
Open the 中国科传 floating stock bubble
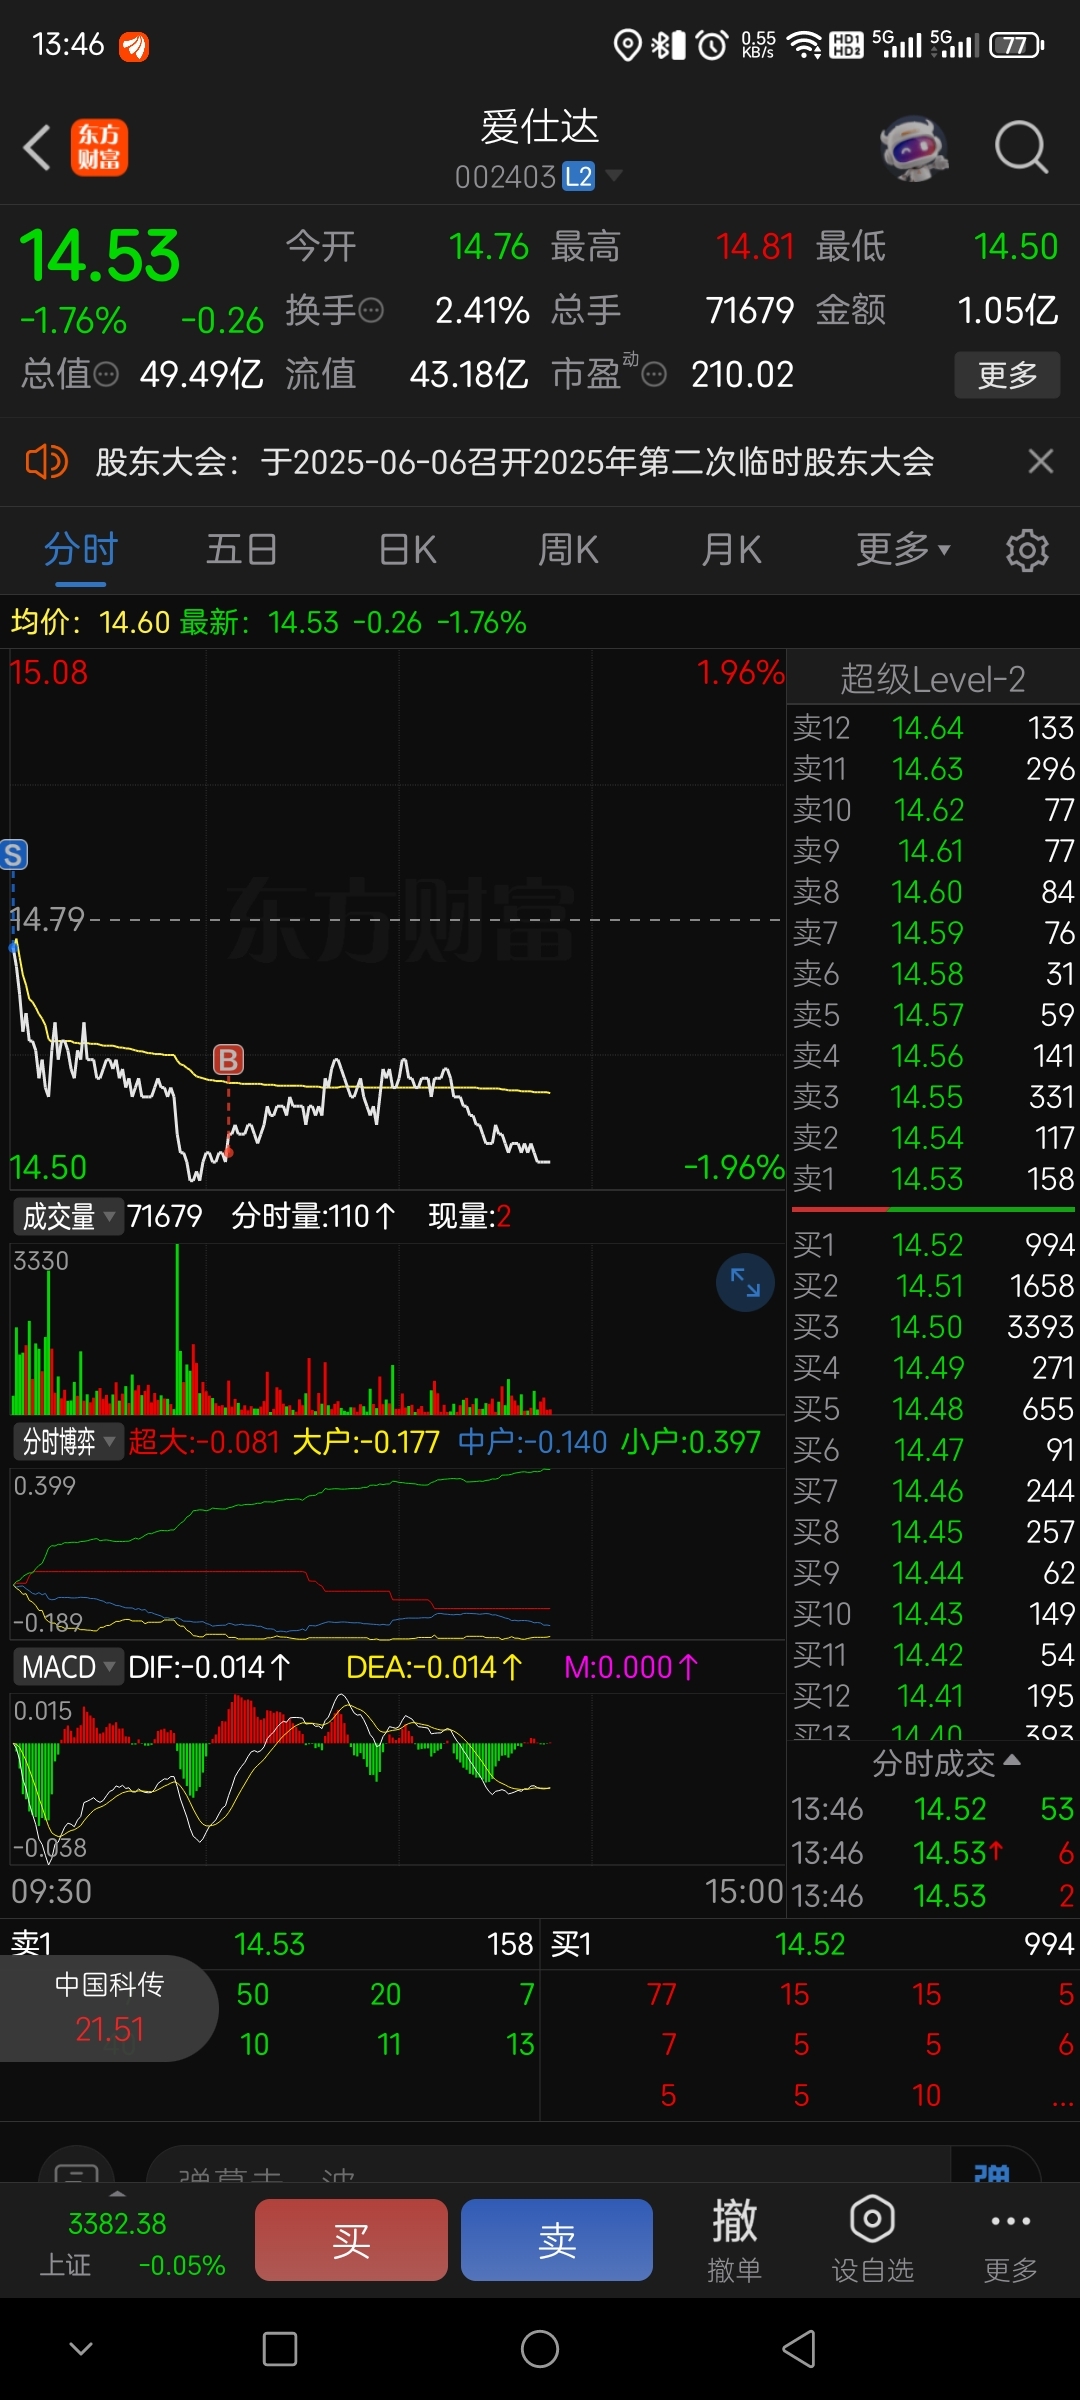pos(109,2008)
